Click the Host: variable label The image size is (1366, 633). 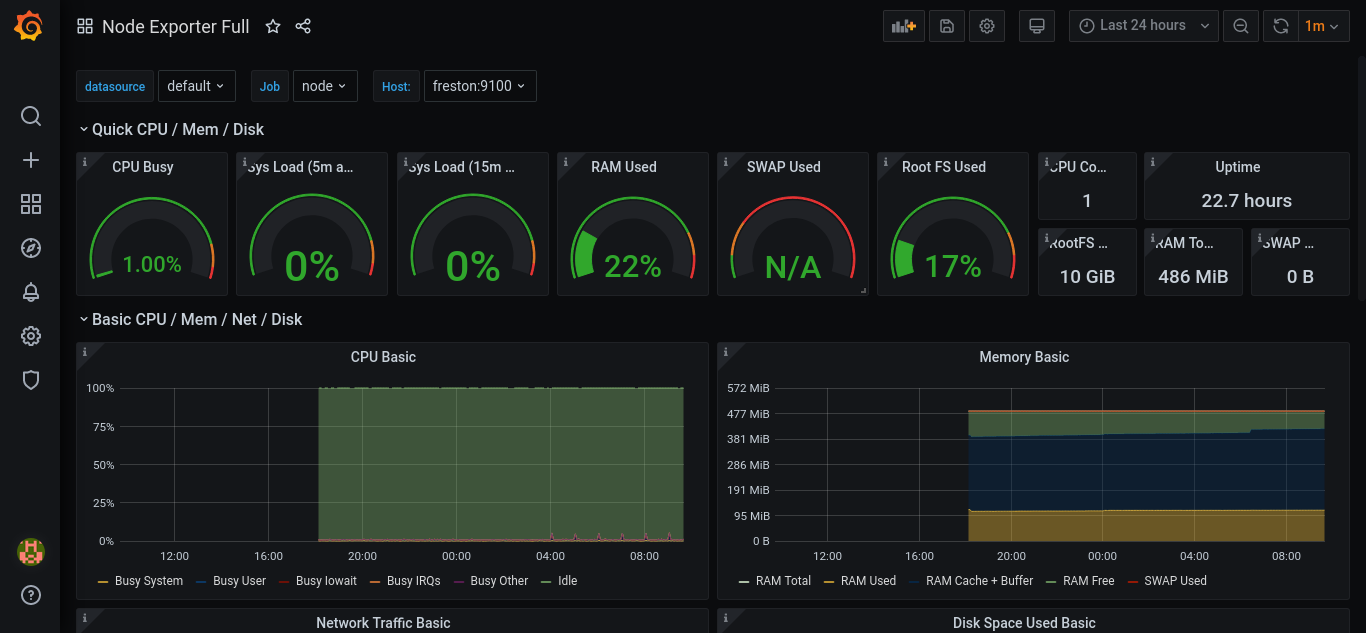(x=396, y=86)
